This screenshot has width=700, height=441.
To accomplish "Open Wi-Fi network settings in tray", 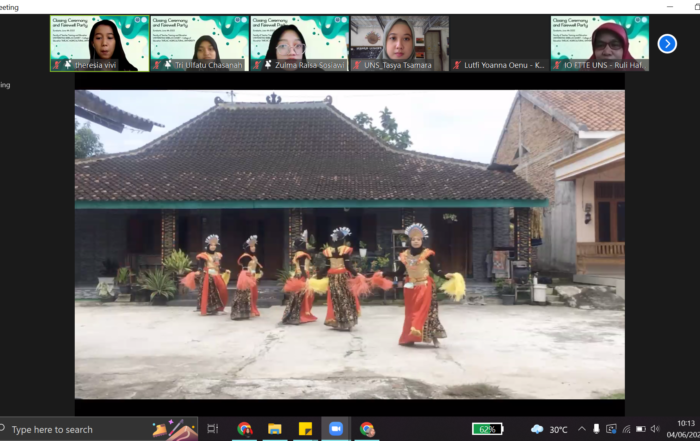I will [x=626, y=429].
